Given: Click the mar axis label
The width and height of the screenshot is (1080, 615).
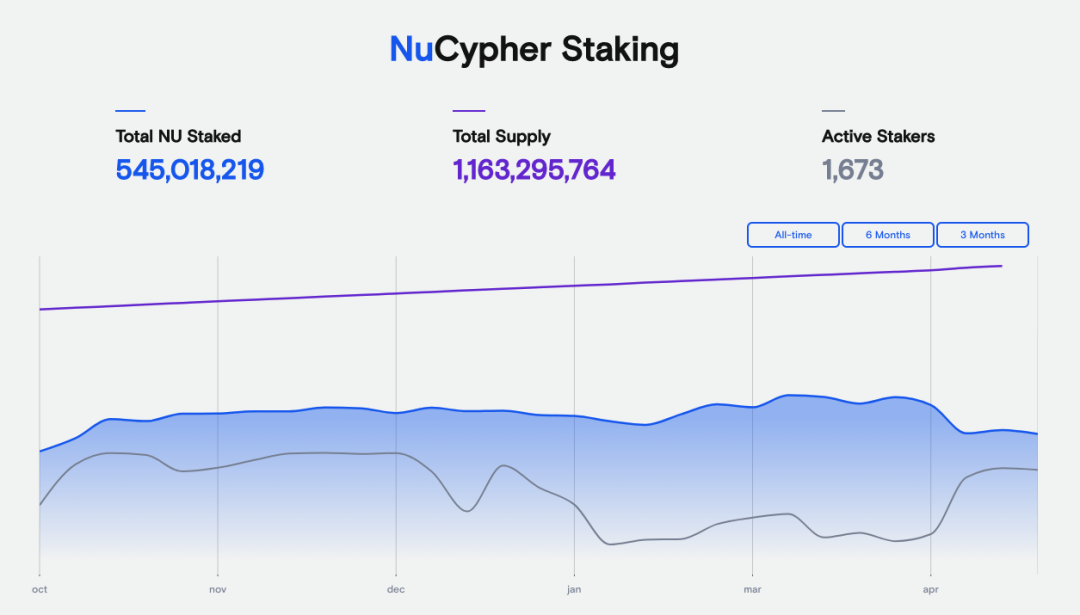Looking at the screenshot, I should (752, 590).
